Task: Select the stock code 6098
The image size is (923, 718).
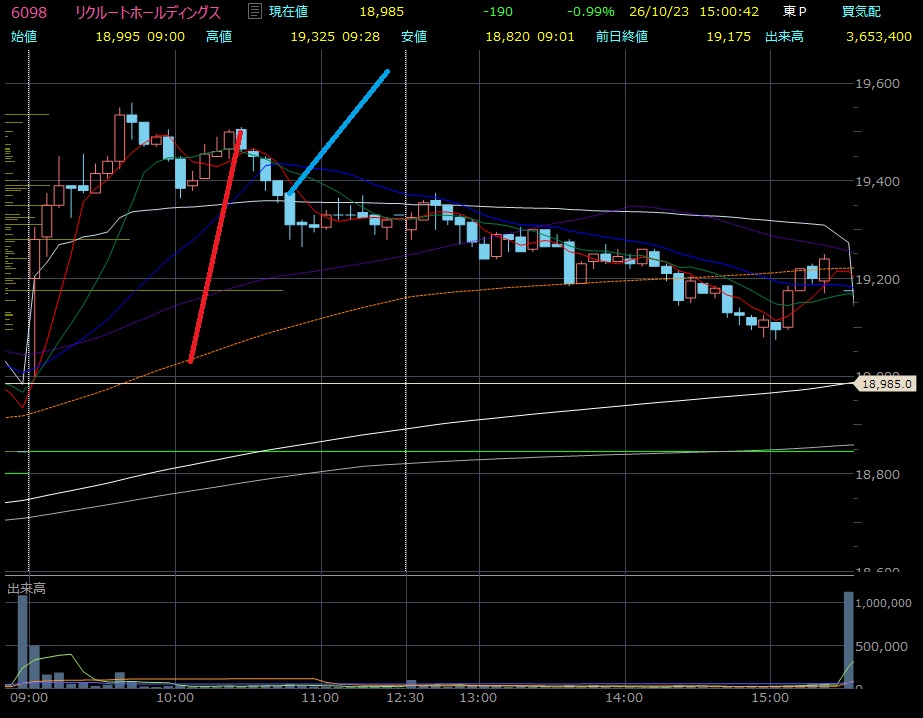Action: pos(29,12)
